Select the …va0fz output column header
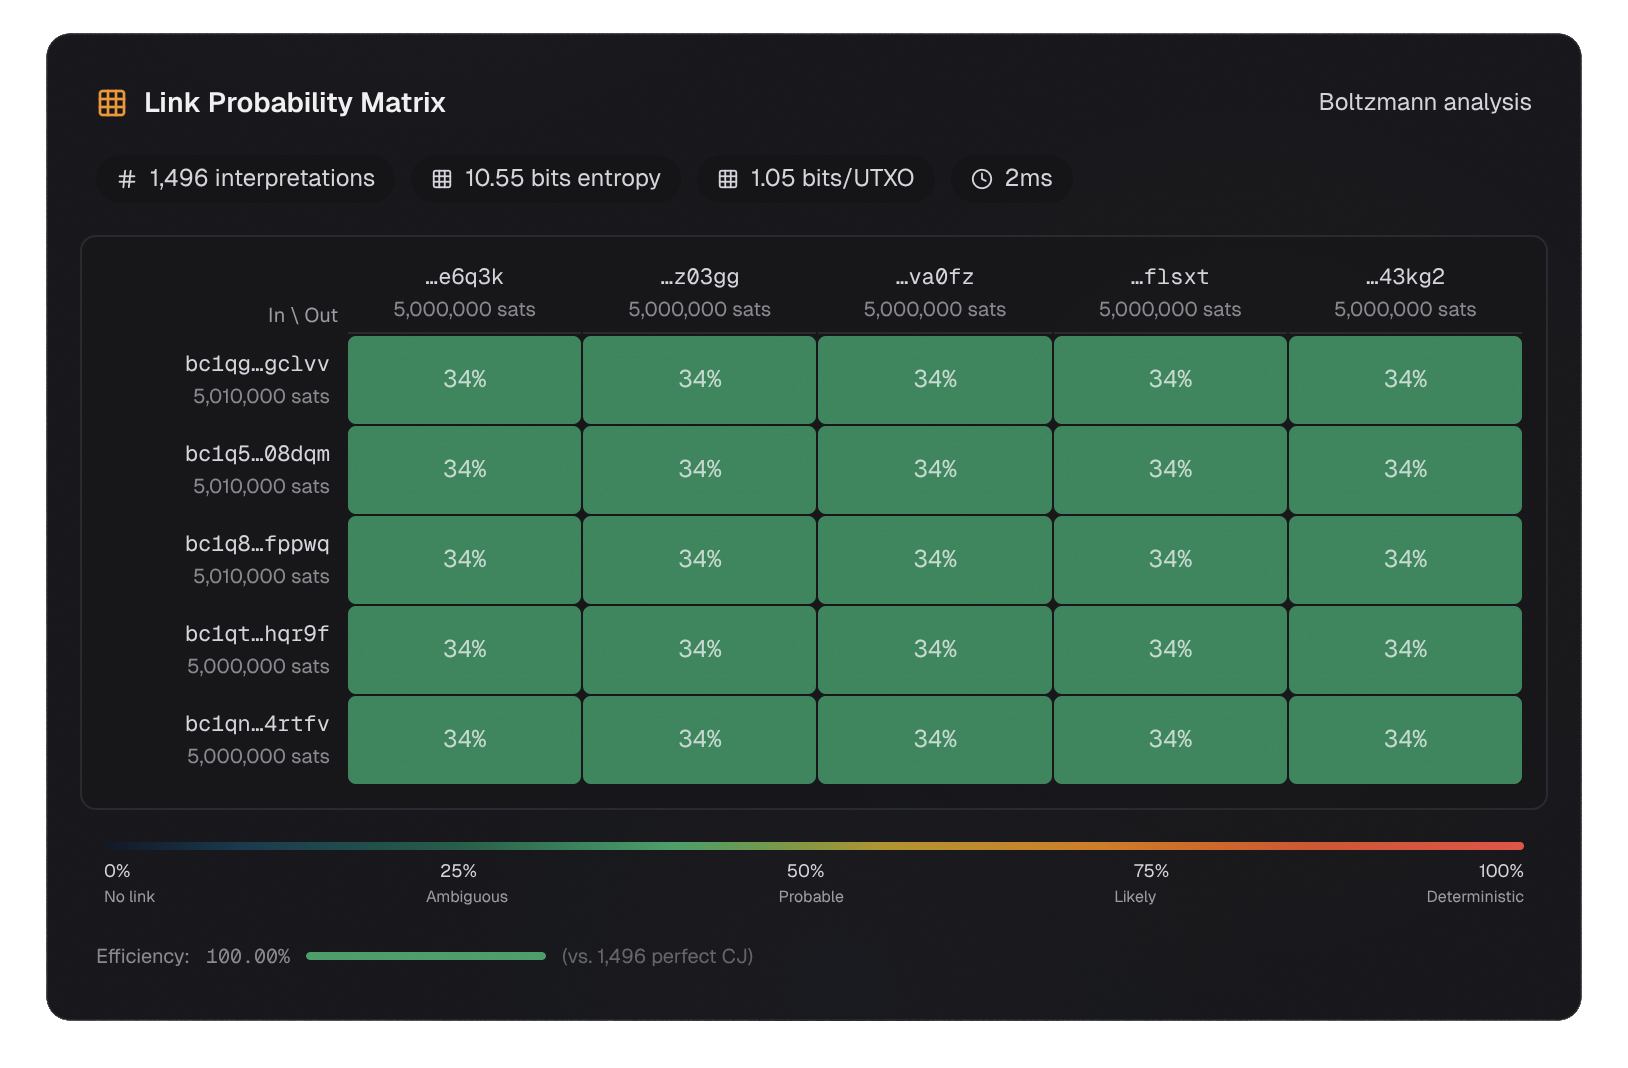The image size is (1628, 1068). (x=934, y=277)
